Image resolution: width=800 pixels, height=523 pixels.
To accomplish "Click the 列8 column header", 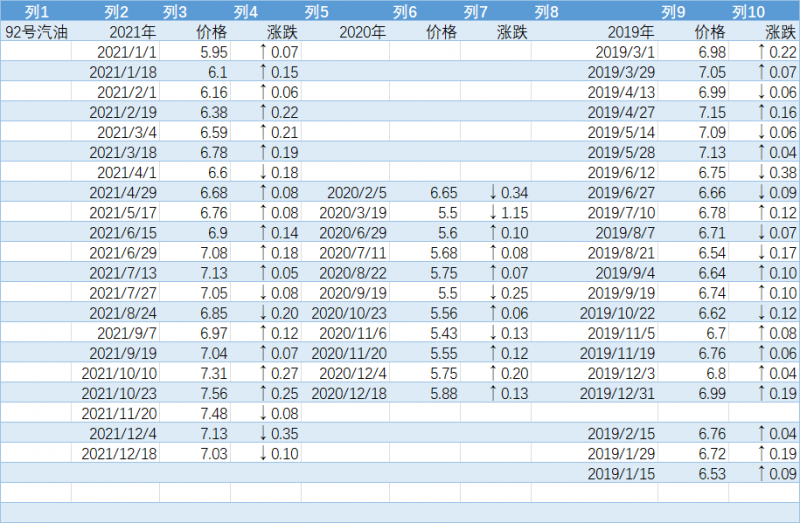I will [547, 12].
